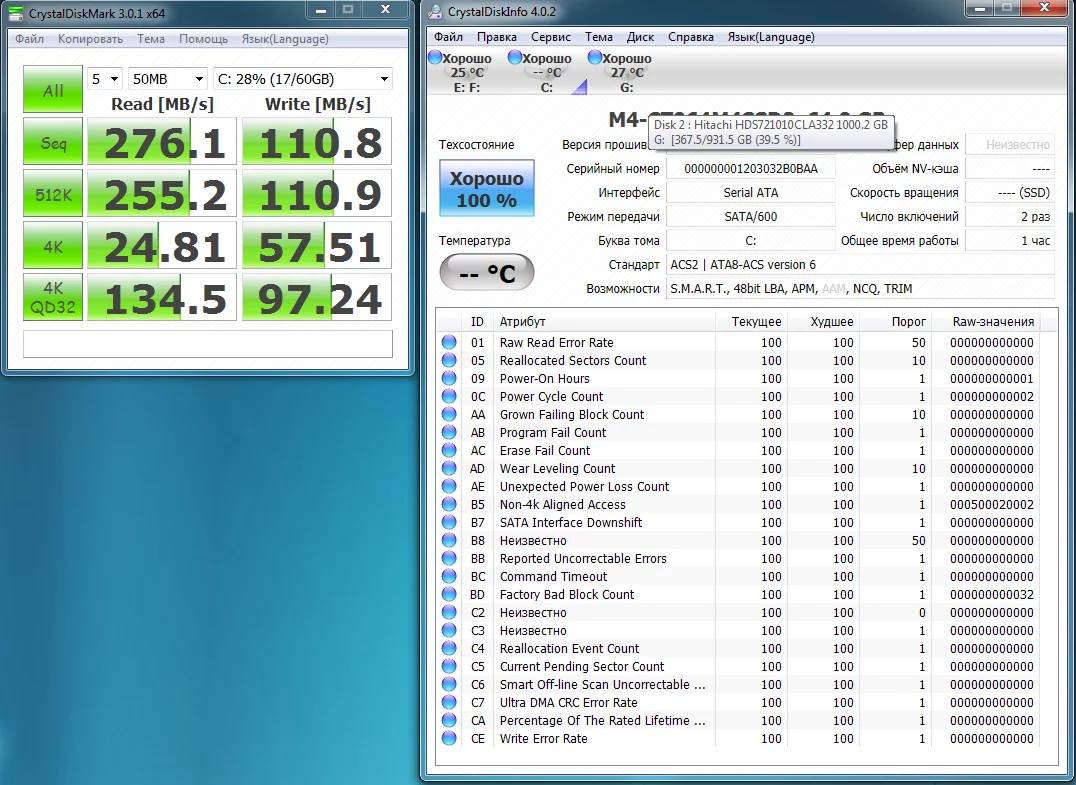Open the Диск menu in CrystalDiskInfo
This screenshot has width=1076, height=785.
click(x=640, y=37)
